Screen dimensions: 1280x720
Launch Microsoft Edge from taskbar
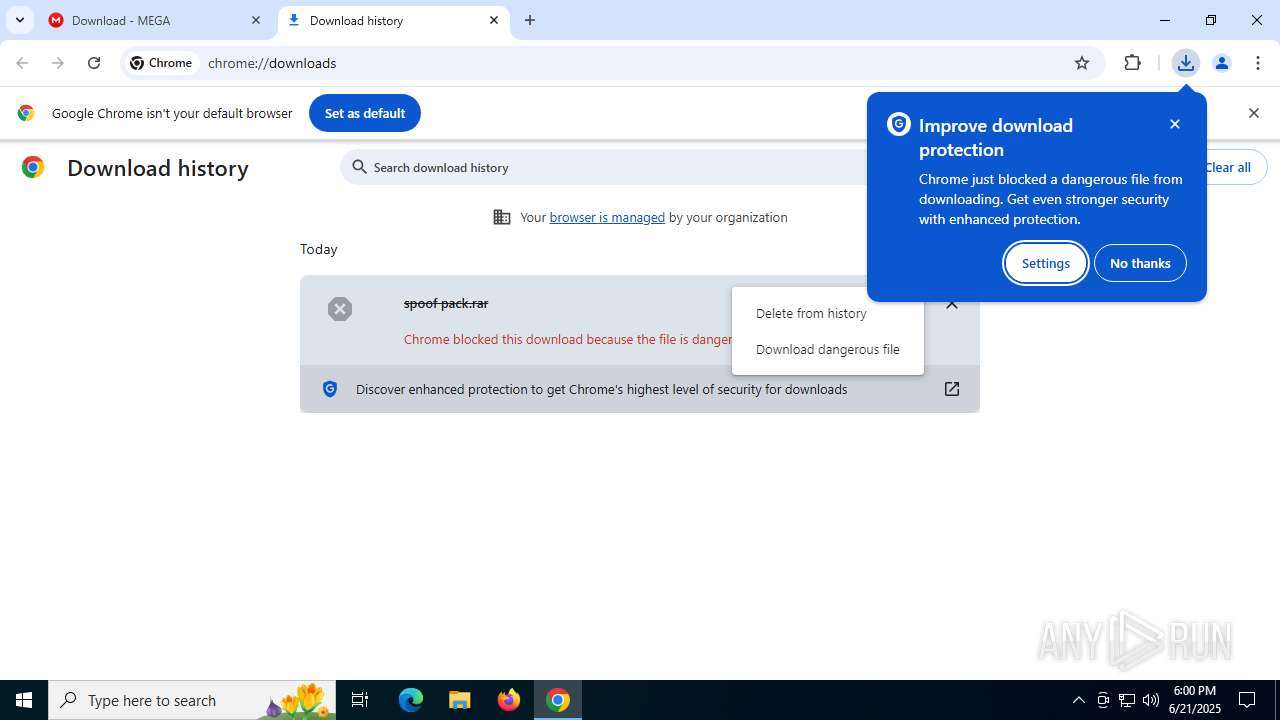tap(411, 700)
